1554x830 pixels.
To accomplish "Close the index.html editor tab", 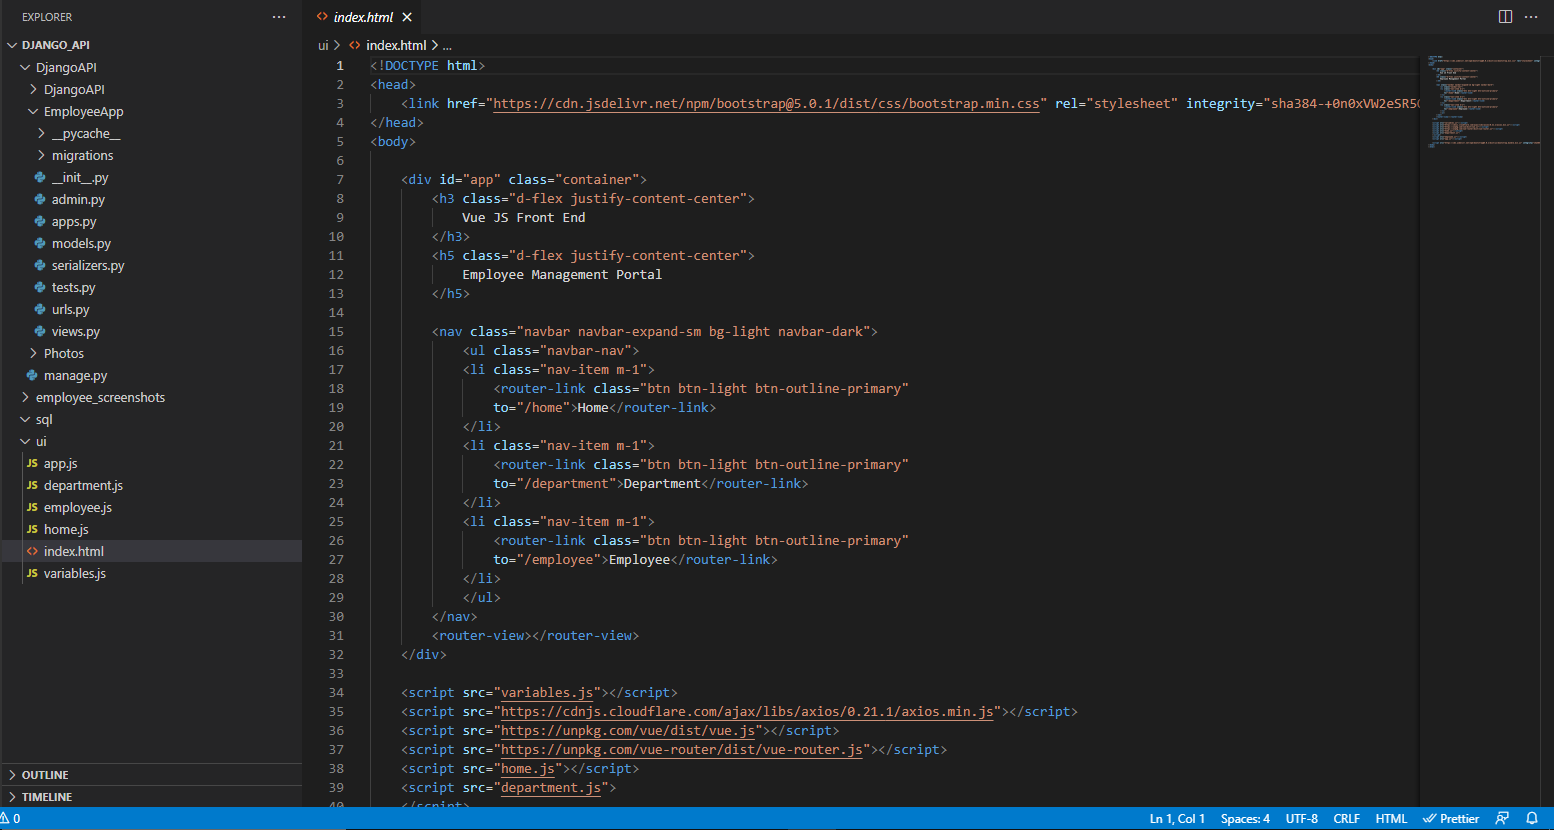I will point(407,17).
